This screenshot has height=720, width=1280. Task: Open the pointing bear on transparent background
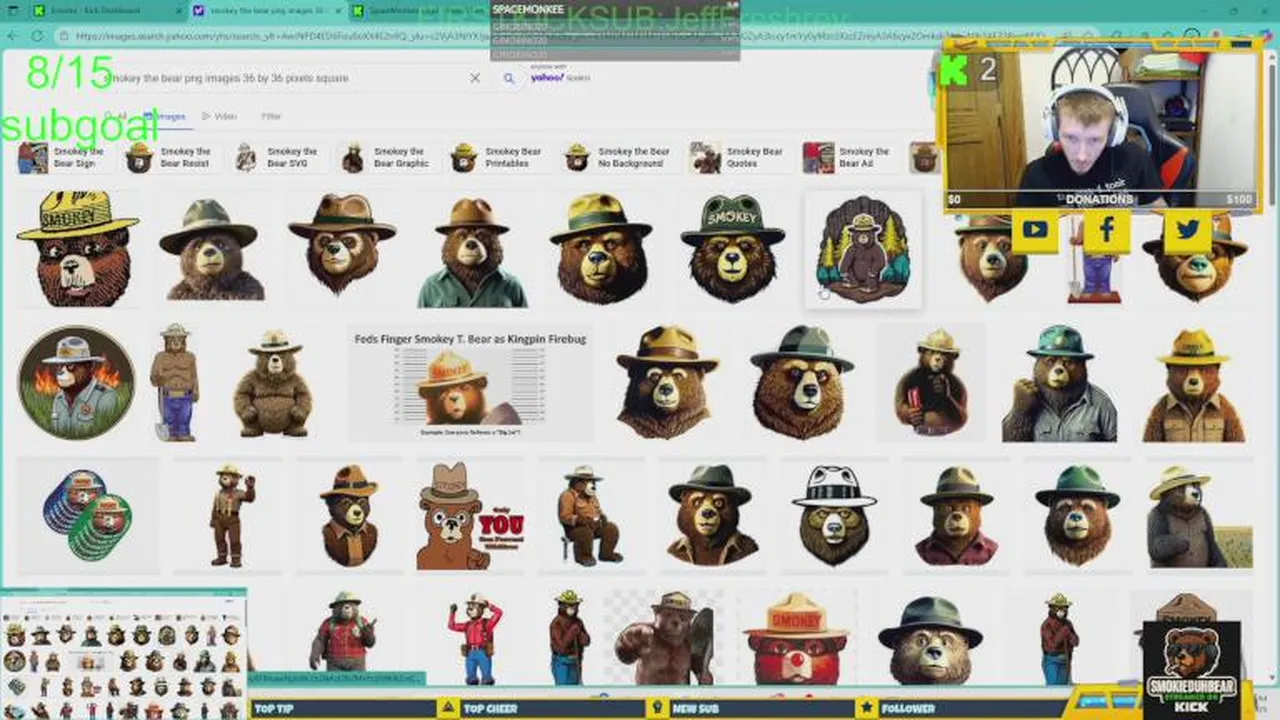click(665, 638)
